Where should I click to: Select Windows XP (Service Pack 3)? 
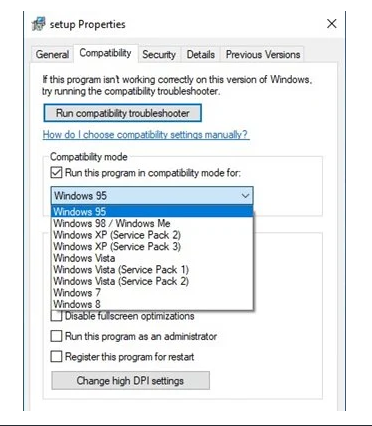point(152,246)
